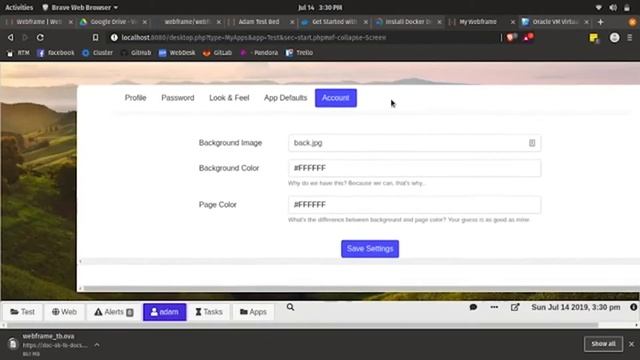Open the Cluster bookmark
The image size is (640, 360).
tap(98, 53)
